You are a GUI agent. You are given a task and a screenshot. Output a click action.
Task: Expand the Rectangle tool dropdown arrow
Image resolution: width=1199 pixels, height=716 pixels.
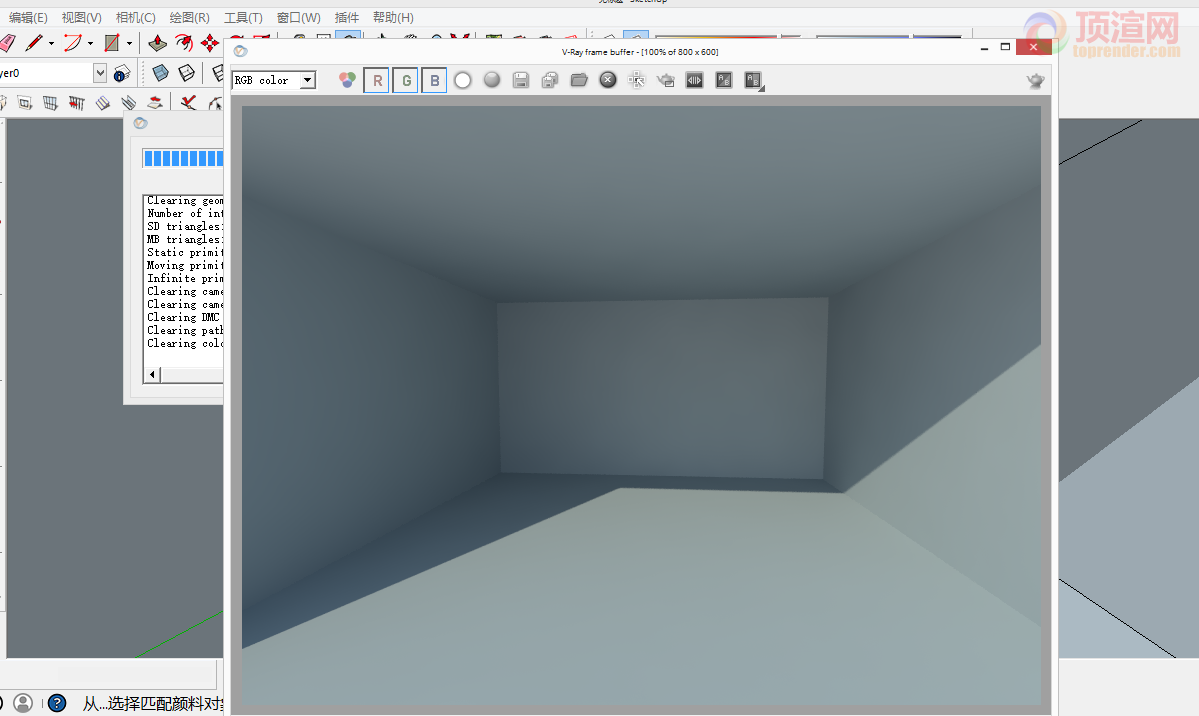point(129,44)
